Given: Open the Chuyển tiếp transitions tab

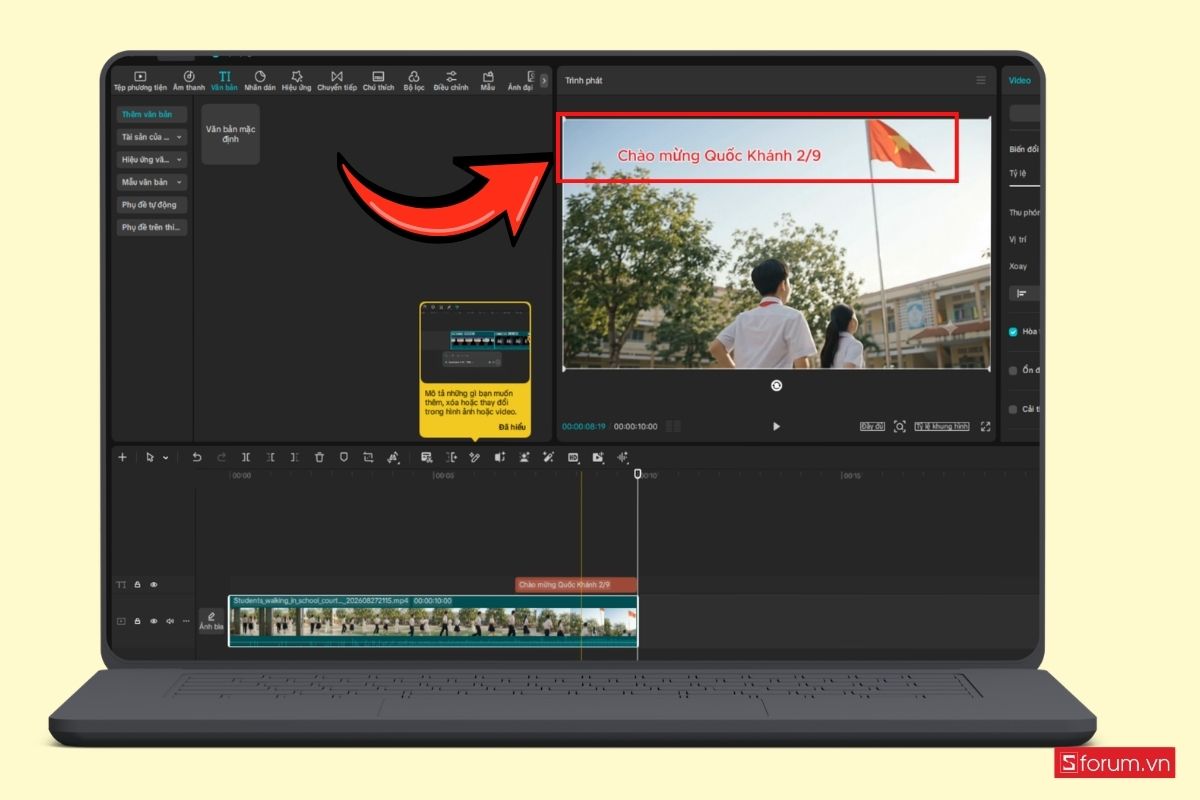Looking at the screenshot, I should [337, 81].
